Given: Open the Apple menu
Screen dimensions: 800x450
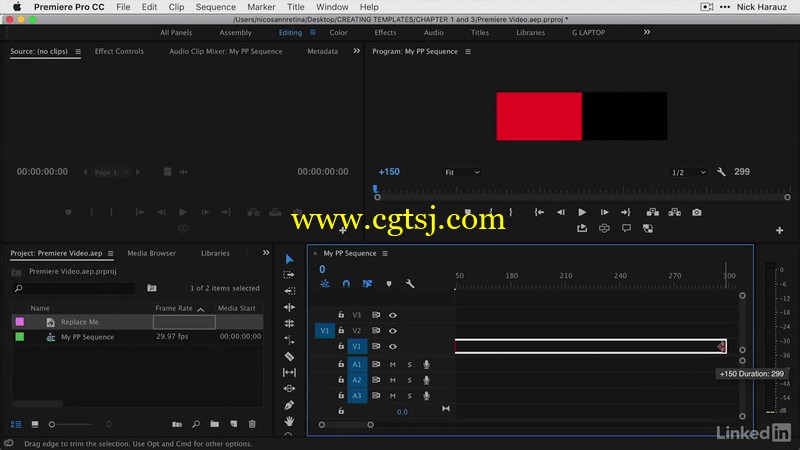Looking at the screenshot, I should tap(17, 7).
